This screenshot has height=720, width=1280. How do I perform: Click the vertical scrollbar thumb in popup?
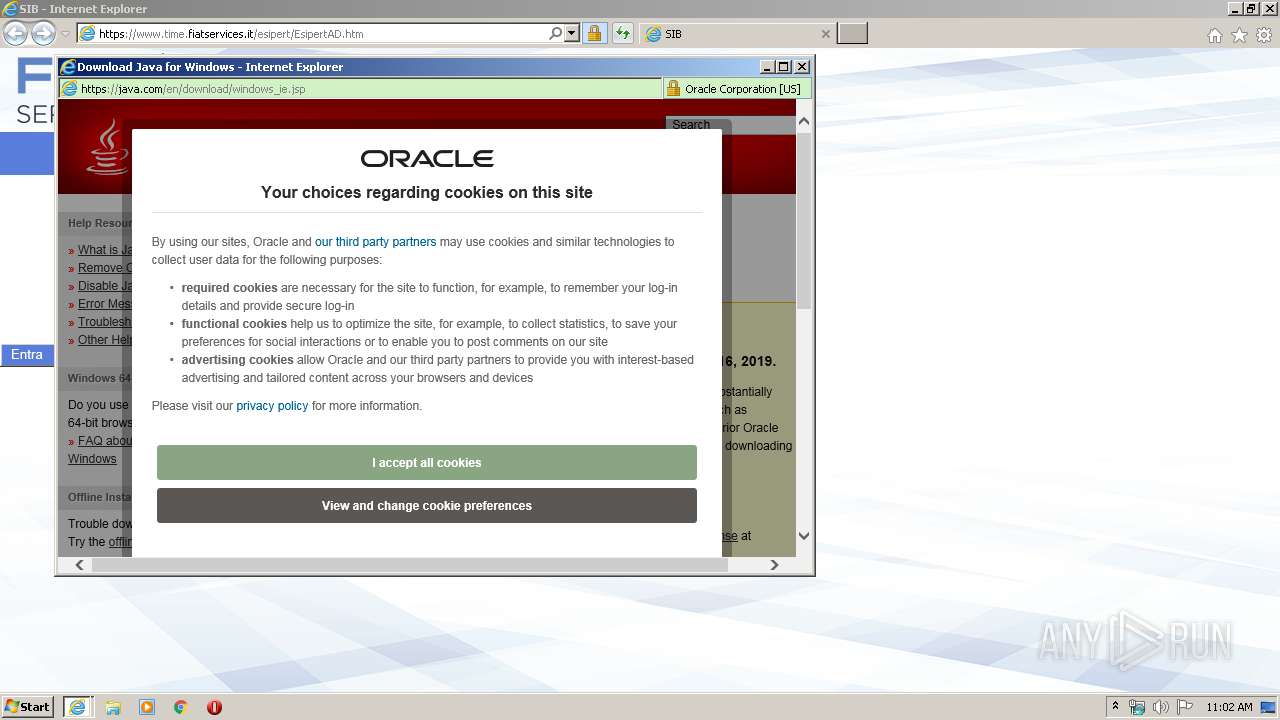pyautogui.click(x=804, y=220)
